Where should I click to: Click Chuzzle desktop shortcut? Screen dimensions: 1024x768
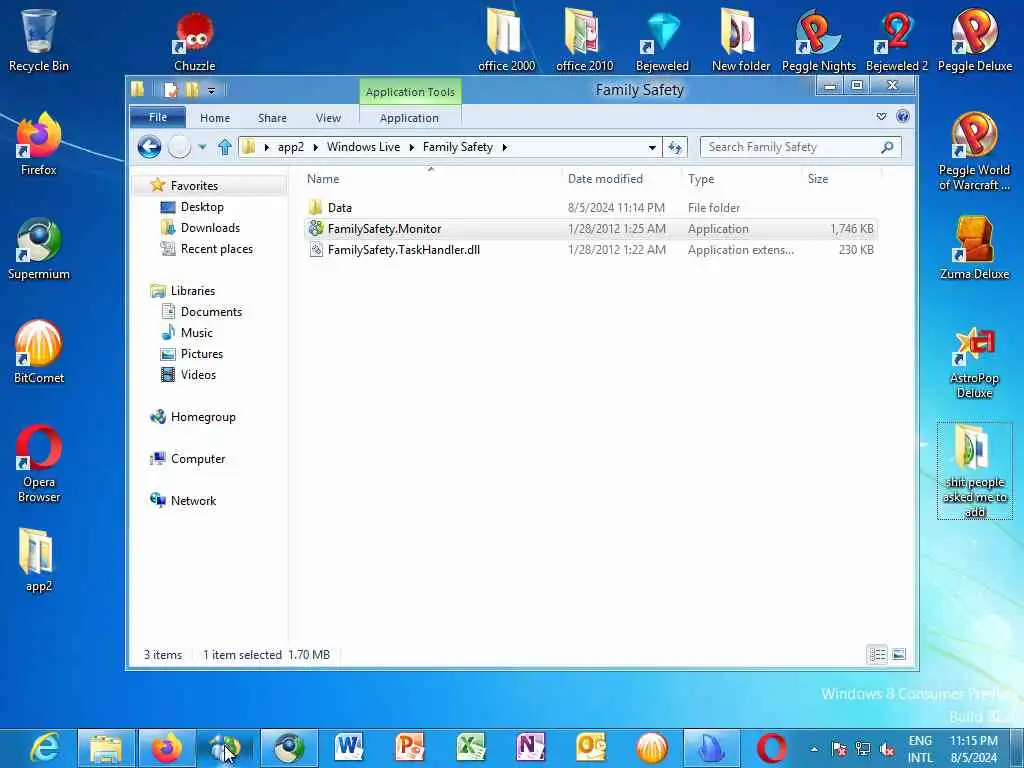[195, 41]
